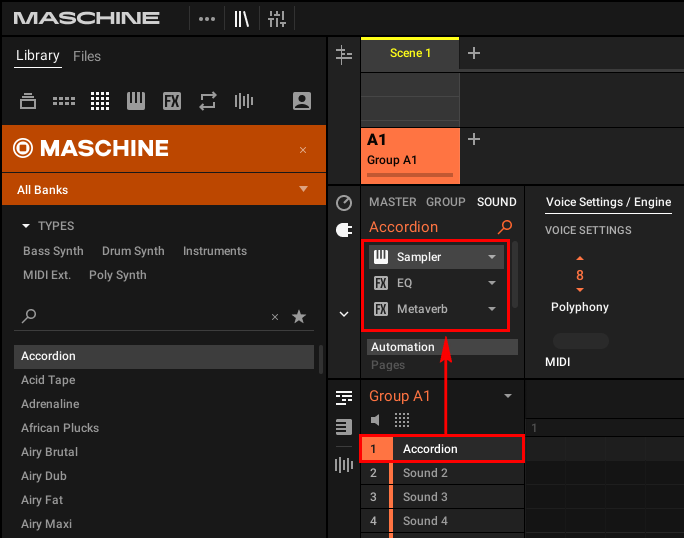Collapse the TYPES section
The height and width of the screenshot is (538, 684).
click(x=26, y=226)
